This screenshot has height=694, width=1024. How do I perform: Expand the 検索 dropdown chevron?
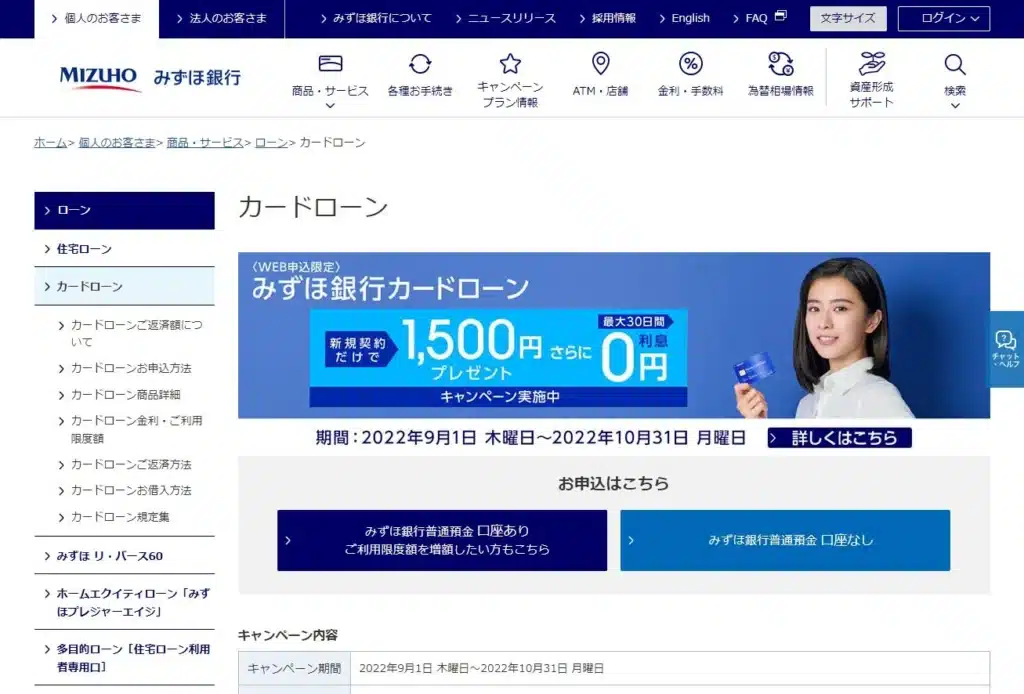pyautogui.click(x=955, y=105)
